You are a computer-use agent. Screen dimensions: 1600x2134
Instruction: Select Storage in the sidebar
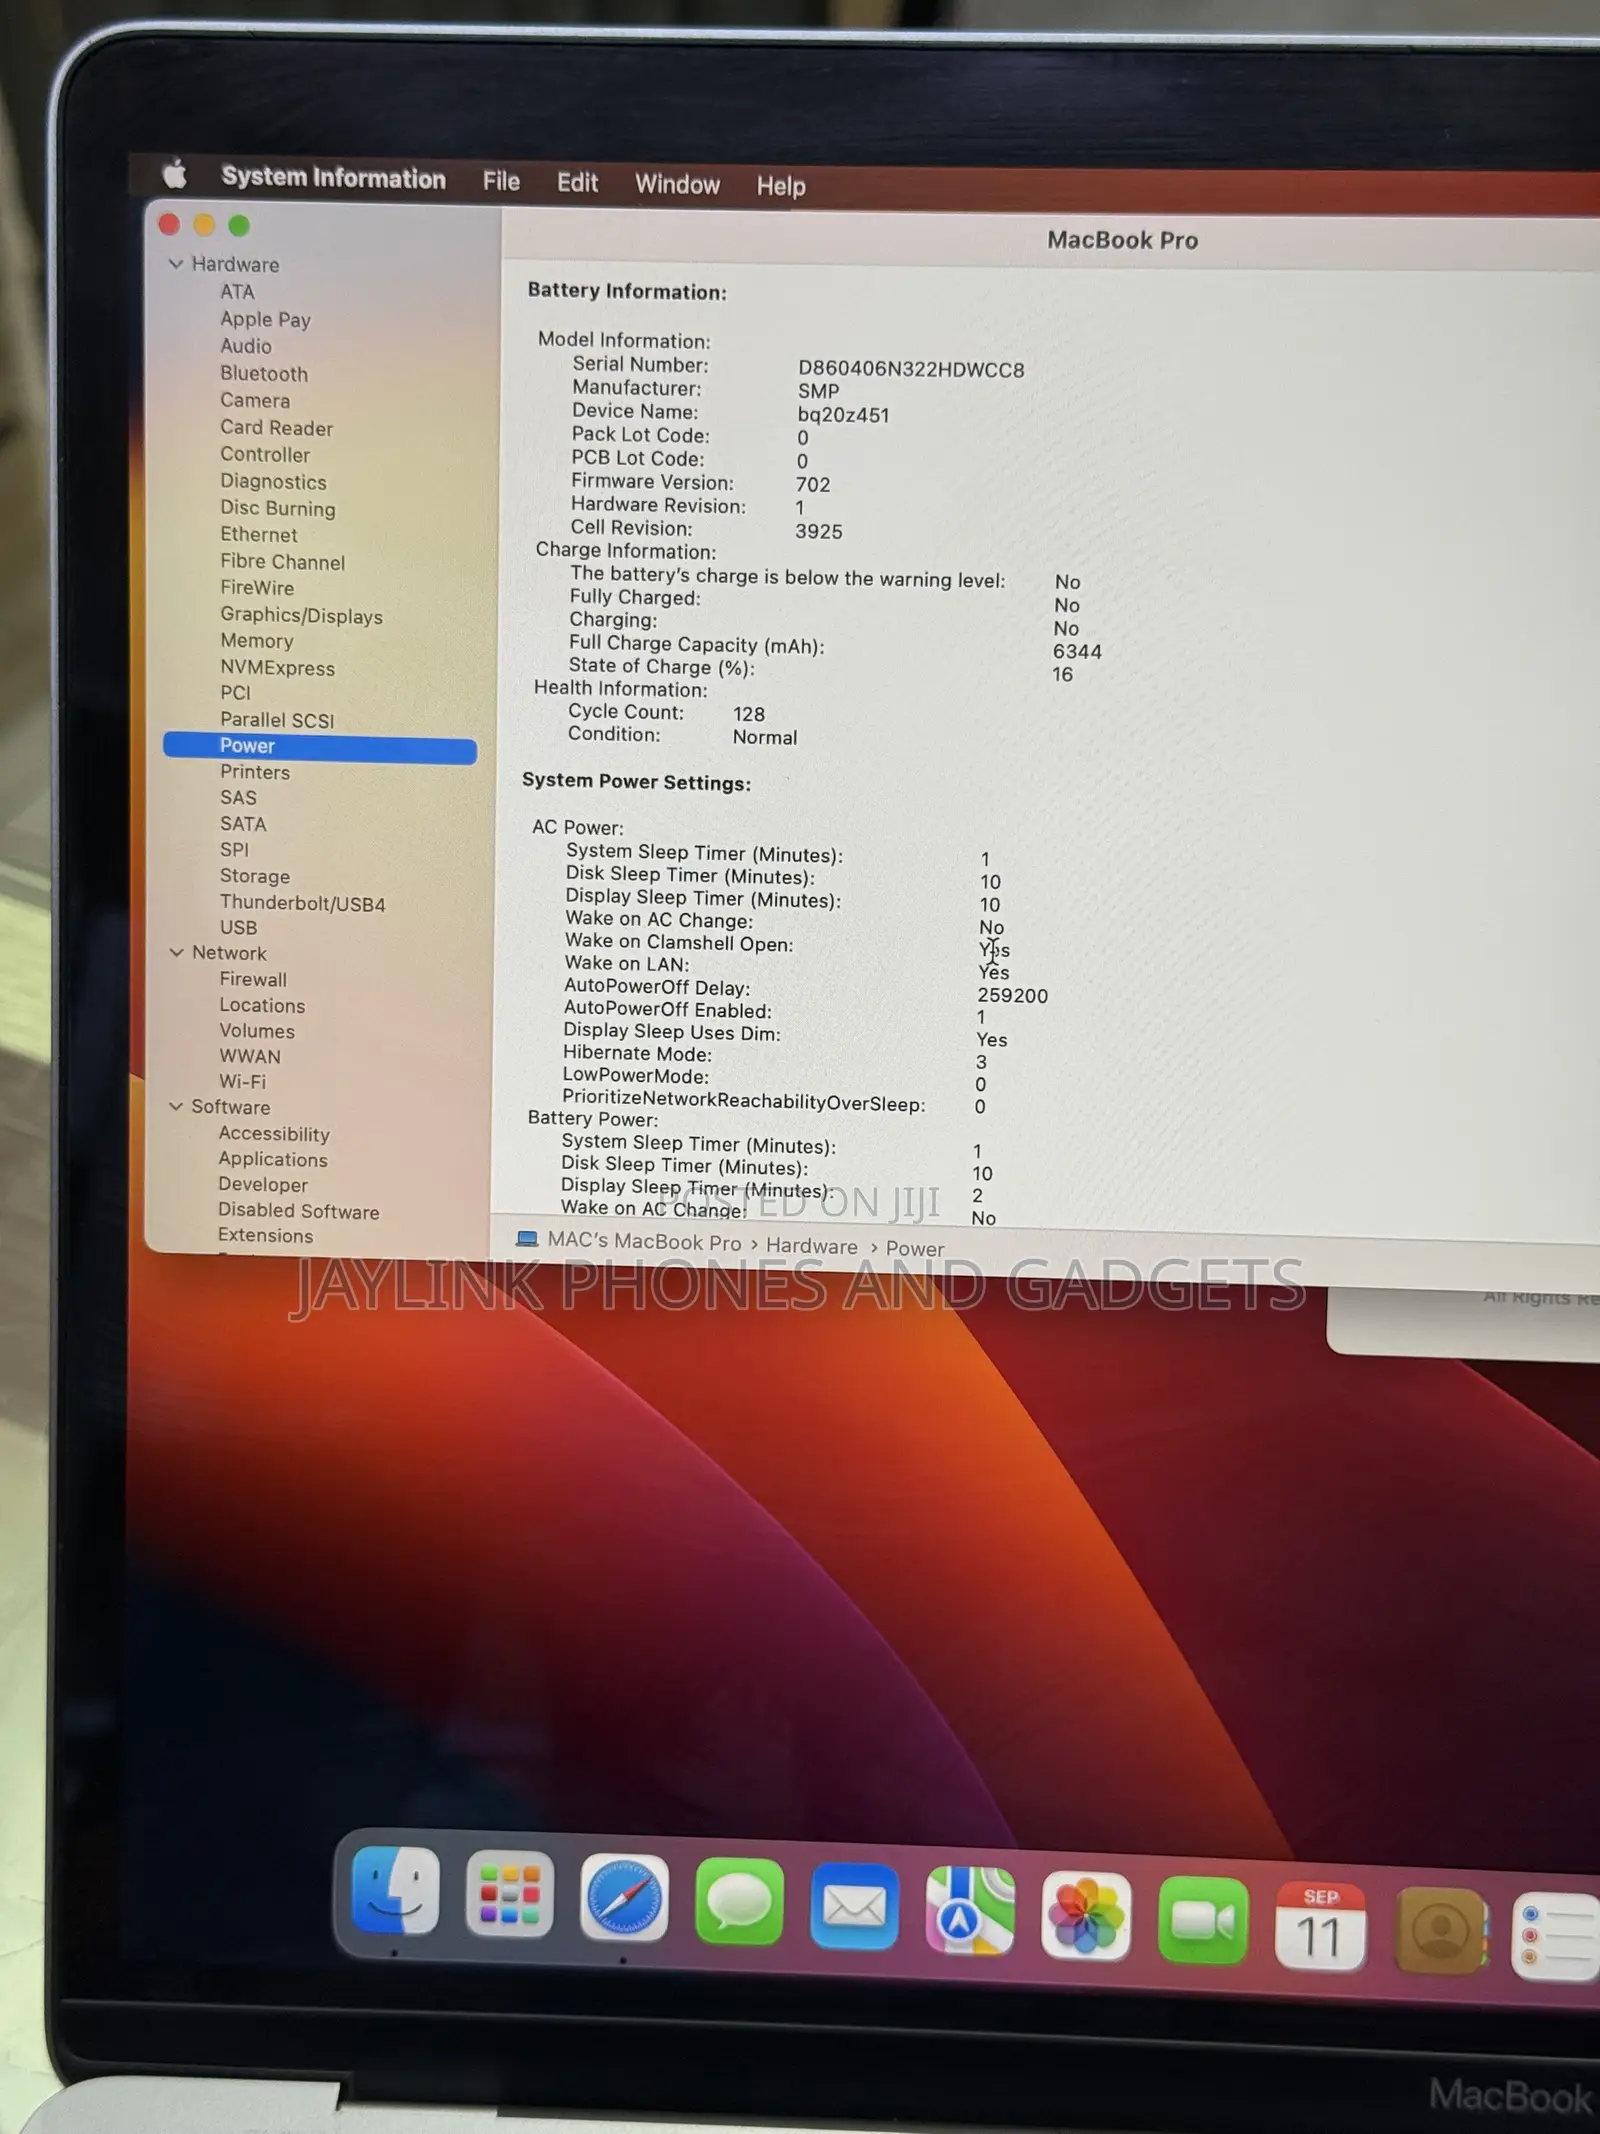point(255,876)
